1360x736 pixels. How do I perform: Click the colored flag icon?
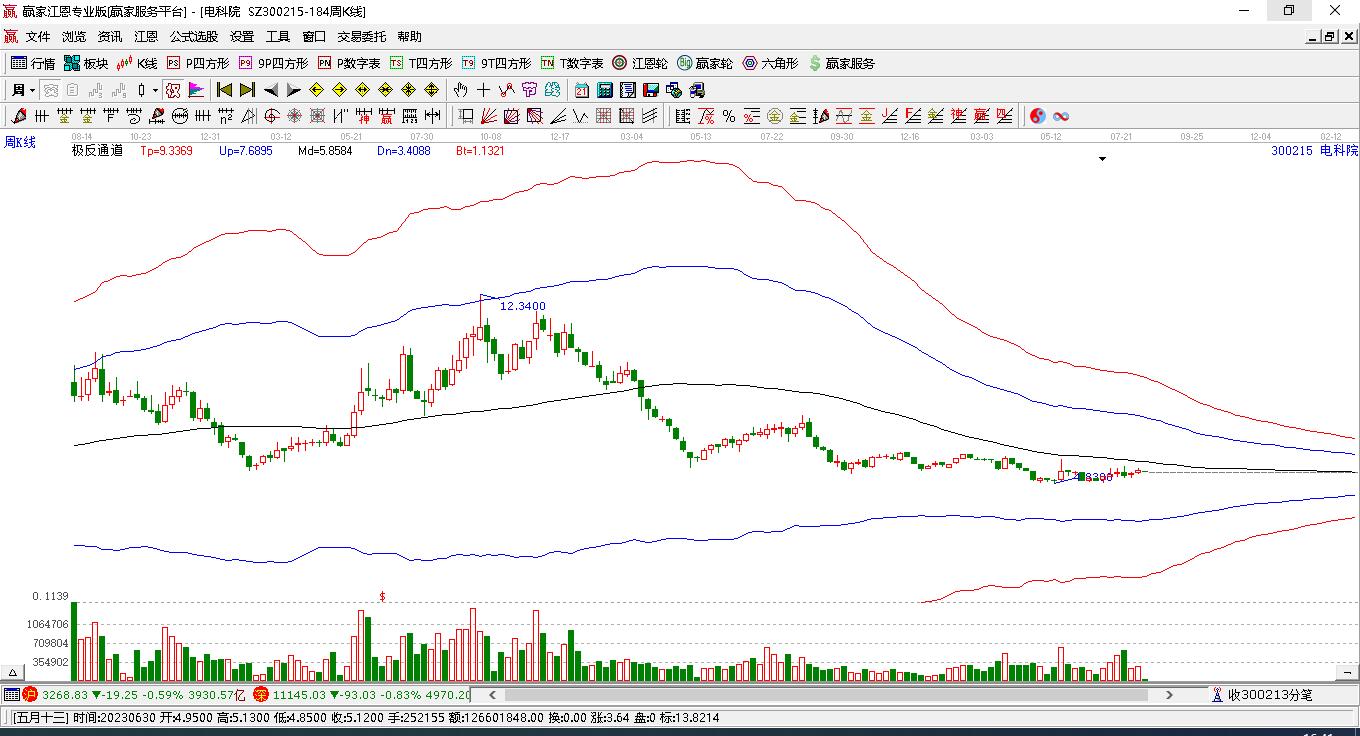pos(196,90)
